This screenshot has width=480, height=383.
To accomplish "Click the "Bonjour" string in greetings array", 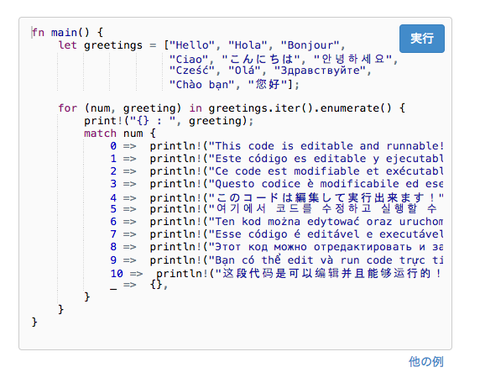I will pyautogui.click(x=309, y=45).
